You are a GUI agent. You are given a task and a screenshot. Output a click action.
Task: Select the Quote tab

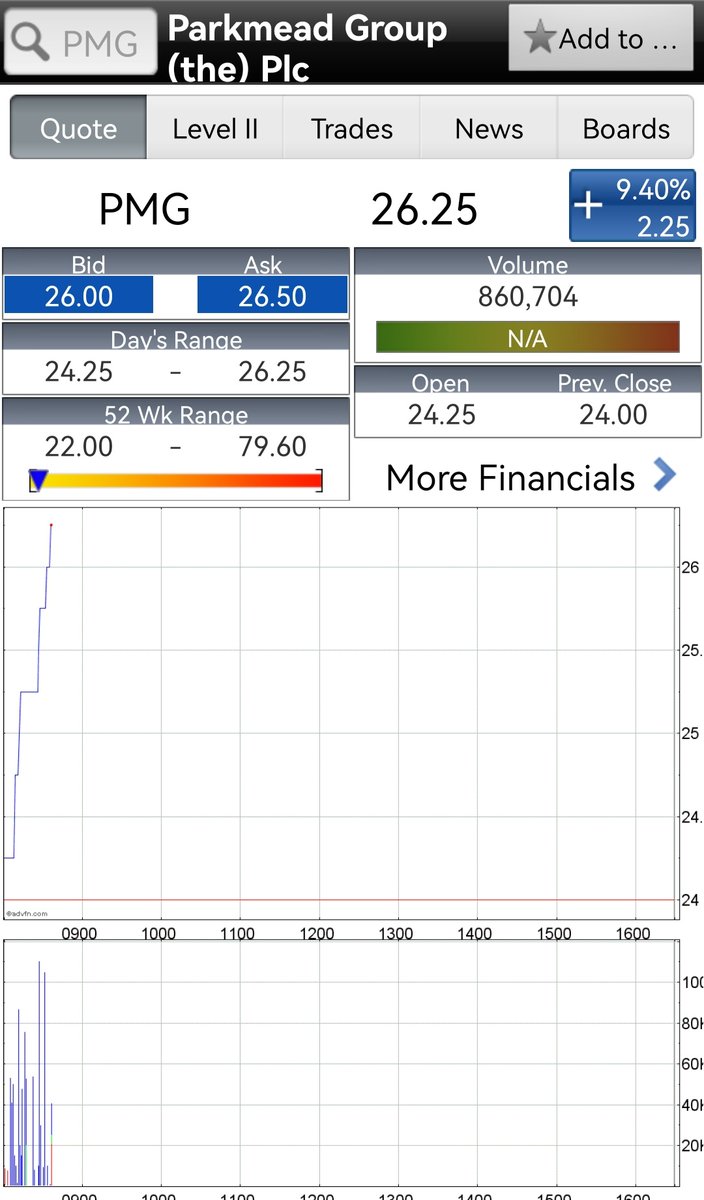[x=79, y=128]
